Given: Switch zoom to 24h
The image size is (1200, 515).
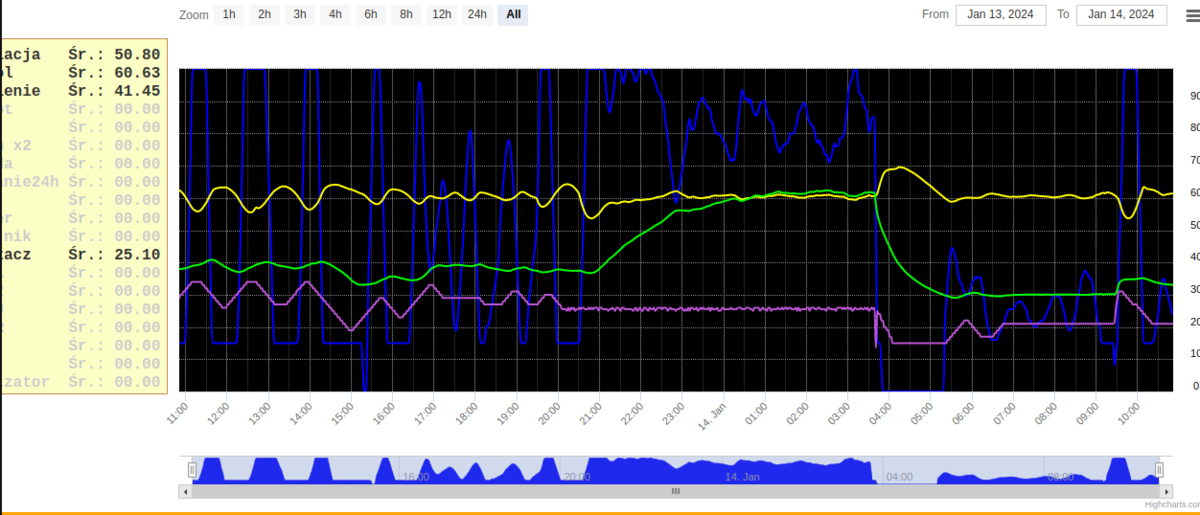Looking at the screenshot, I should pos(478,15).
